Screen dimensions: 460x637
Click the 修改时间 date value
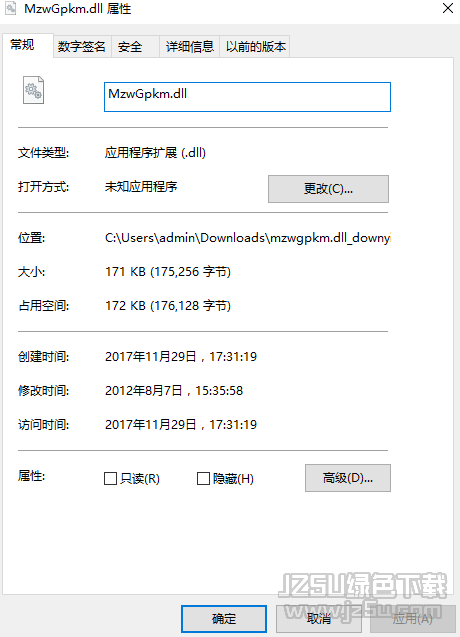click(174, 391)
